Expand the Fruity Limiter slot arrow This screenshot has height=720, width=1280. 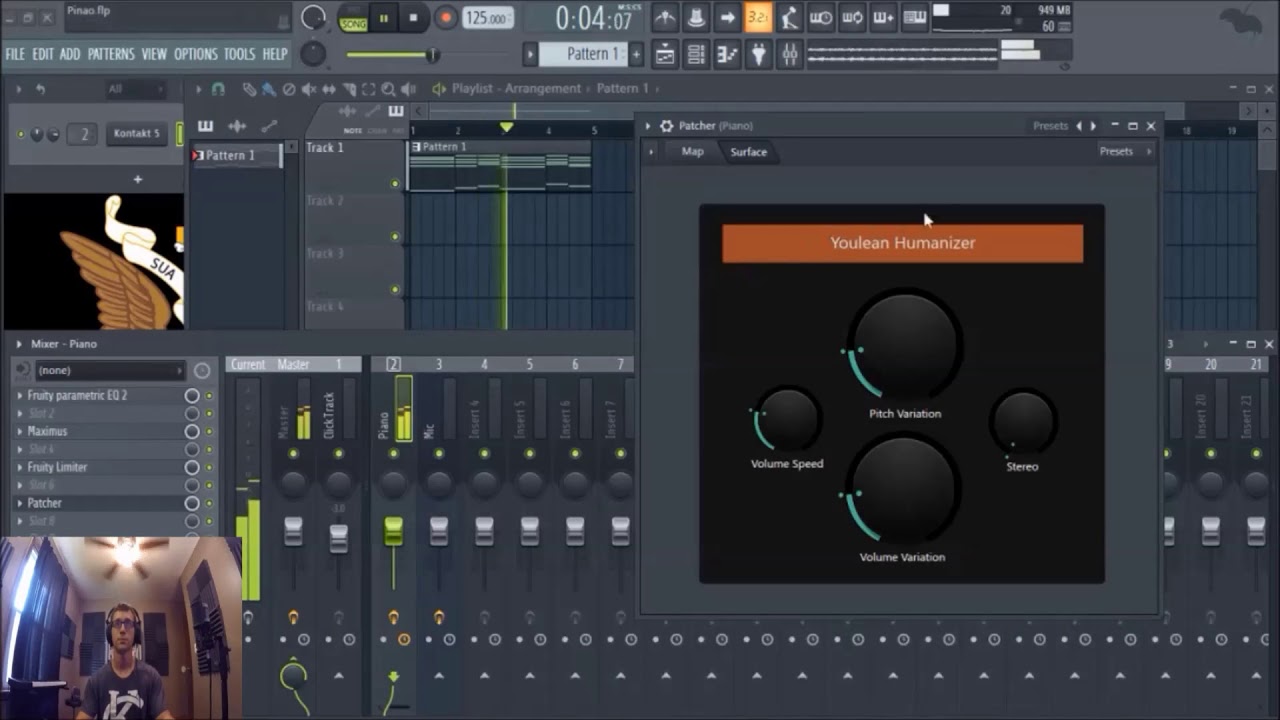click(x=19, y=468)
